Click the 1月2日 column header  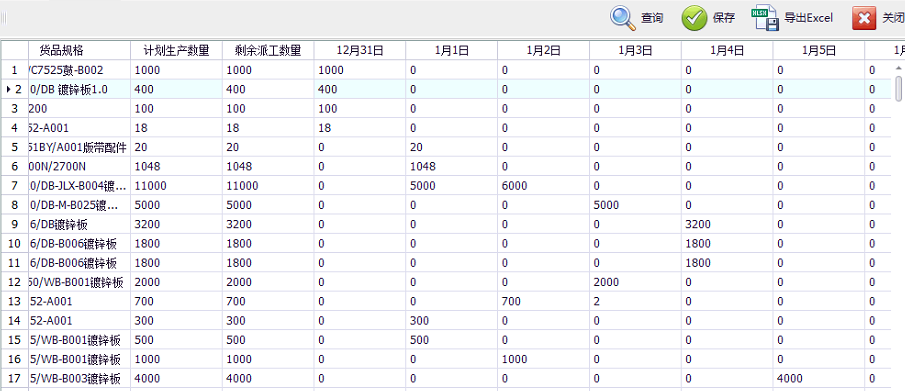pyautogui.click(x=544, y=50)
